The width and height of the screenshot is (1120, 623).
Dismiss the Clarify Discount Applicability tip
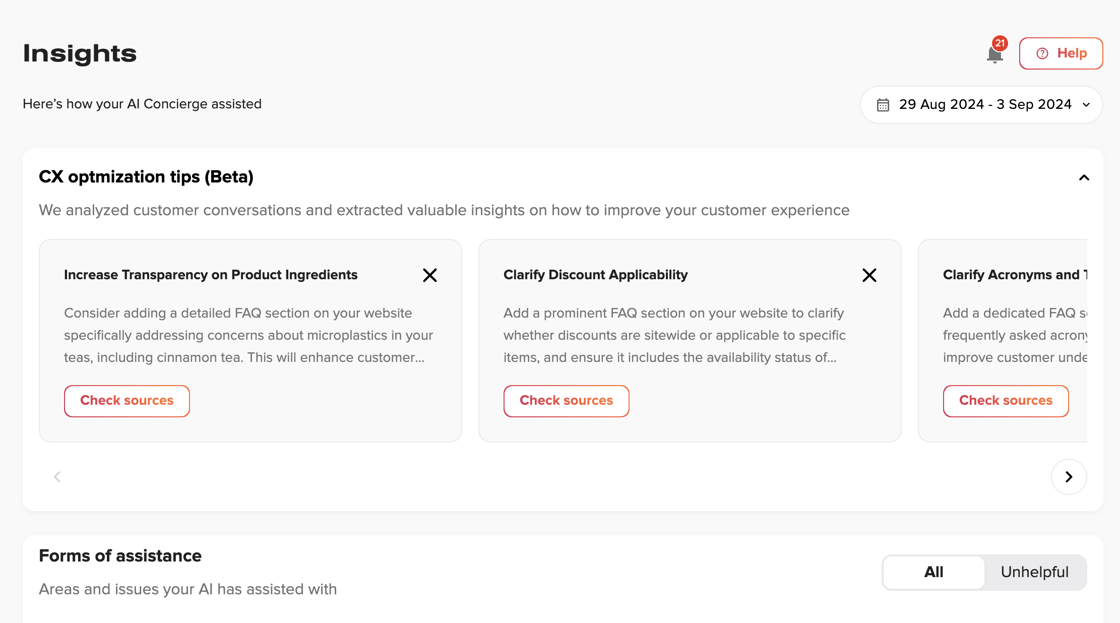pos(869,275)
